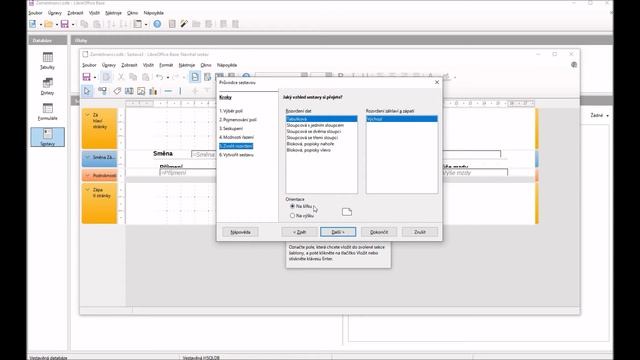The height and width of the screenshot is (360, 640).
Task: Close the Průvodce sestavou dialog
Action: [x=437, y=82]
